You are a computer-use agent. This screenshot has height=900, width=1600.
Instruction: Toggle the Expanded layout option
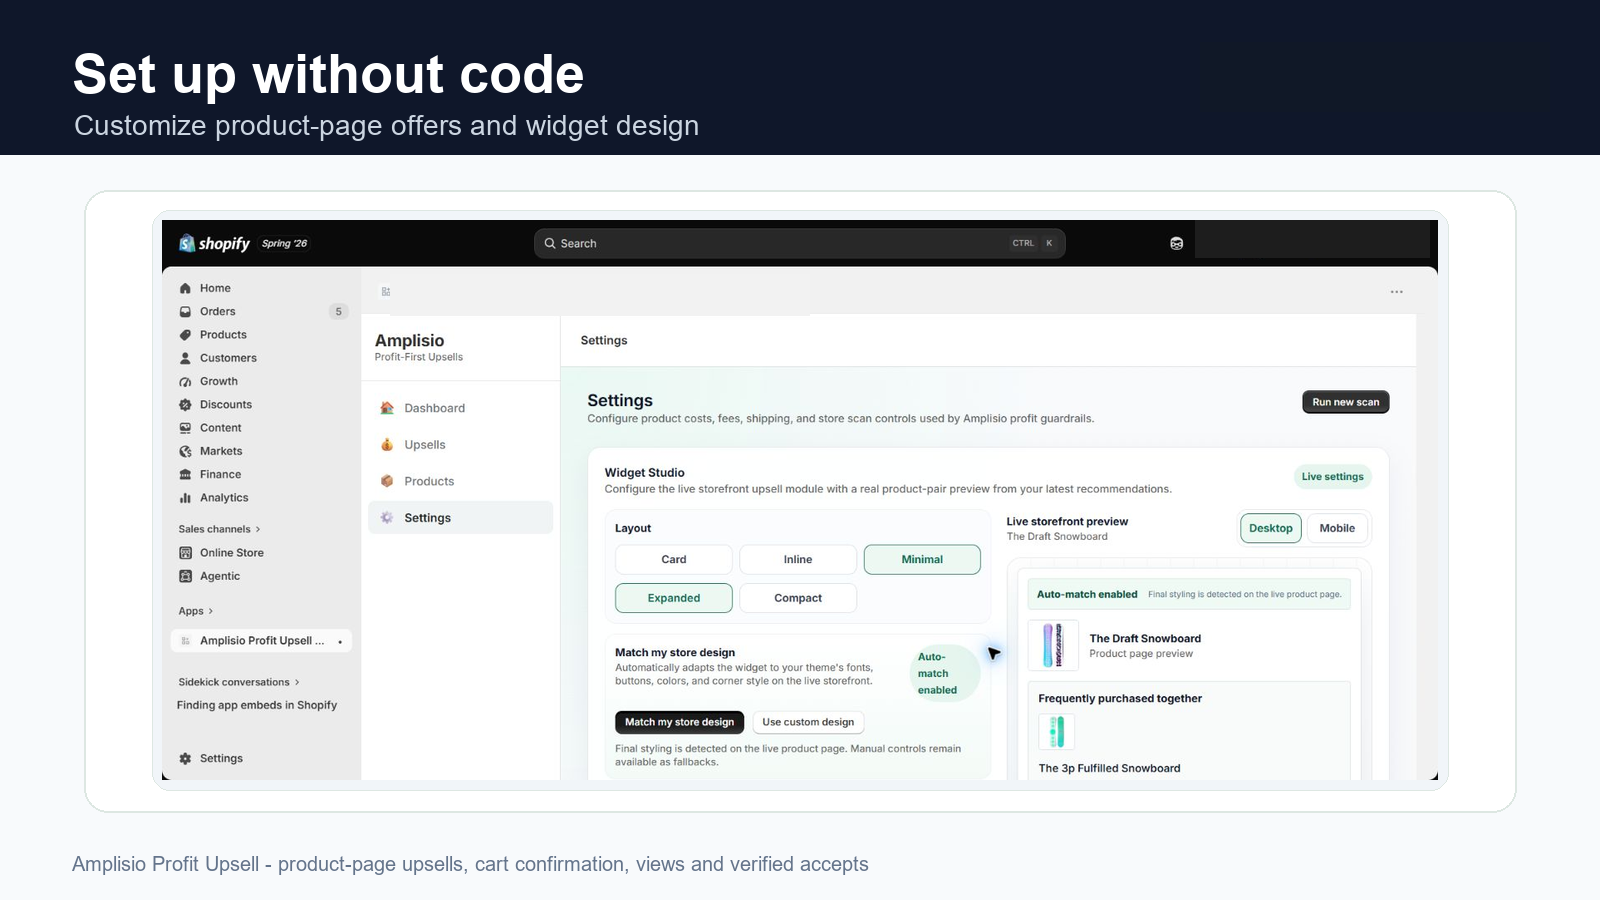pos(674,598)
